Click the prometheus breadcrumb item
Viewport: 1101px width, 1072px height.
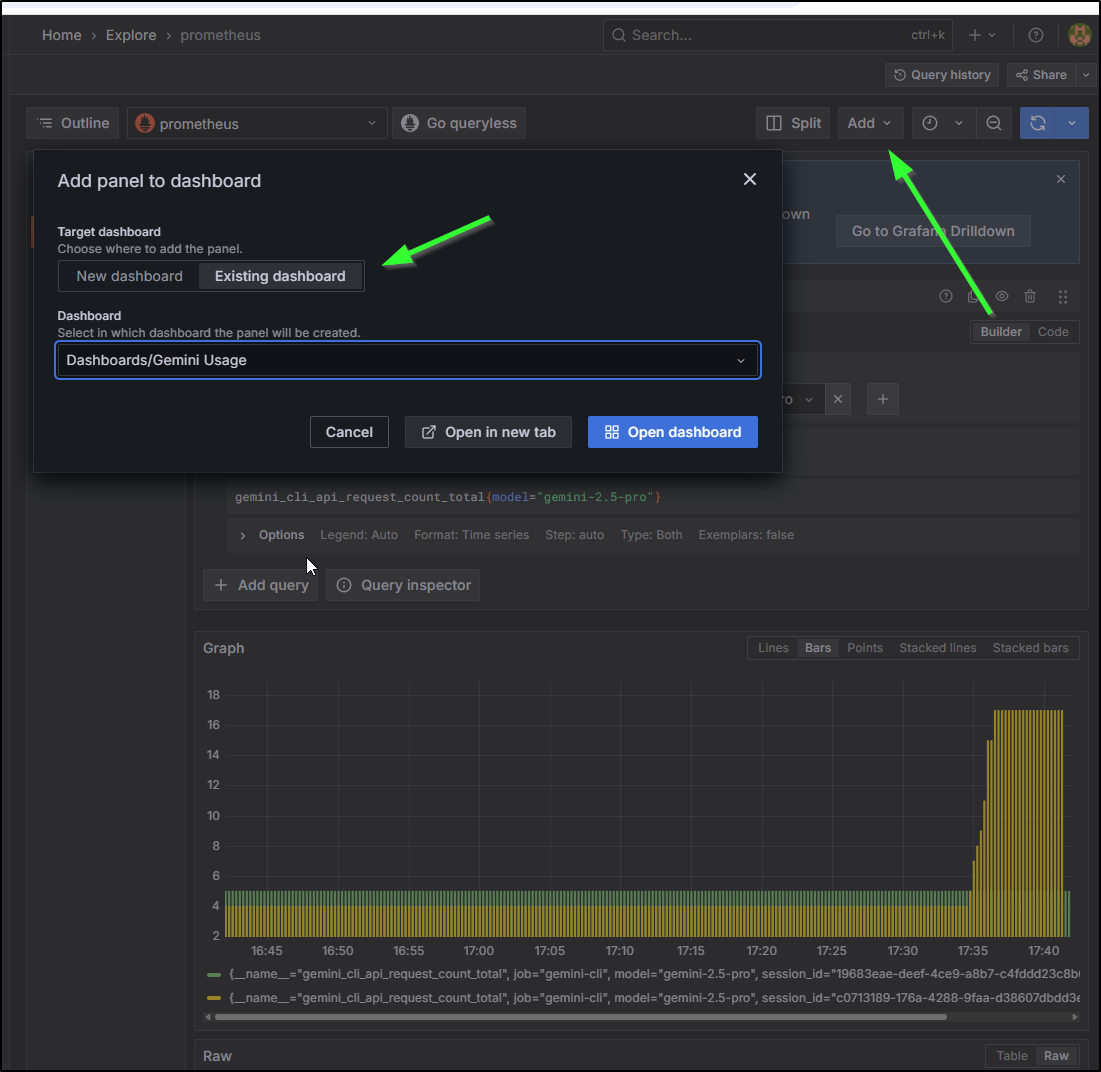point(220,35)
